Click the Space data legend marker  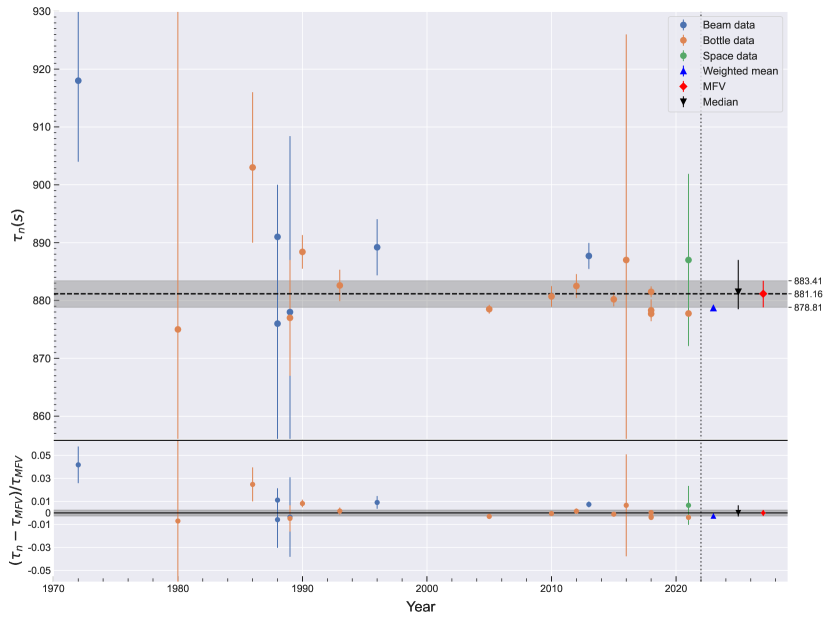(x=683, y=56)
